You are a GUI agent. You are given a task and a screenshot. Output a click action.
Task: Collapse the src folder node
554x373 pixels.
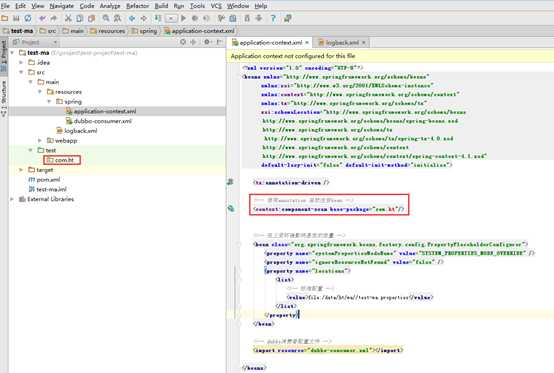(21, 72)
